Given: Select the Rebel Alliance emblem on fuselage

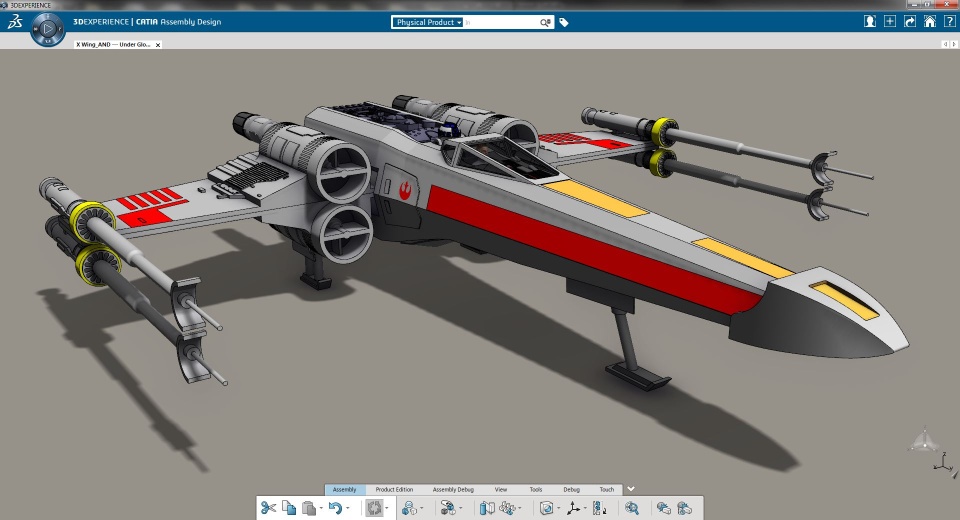Looking at the screenshot, I should click(405, 191).
